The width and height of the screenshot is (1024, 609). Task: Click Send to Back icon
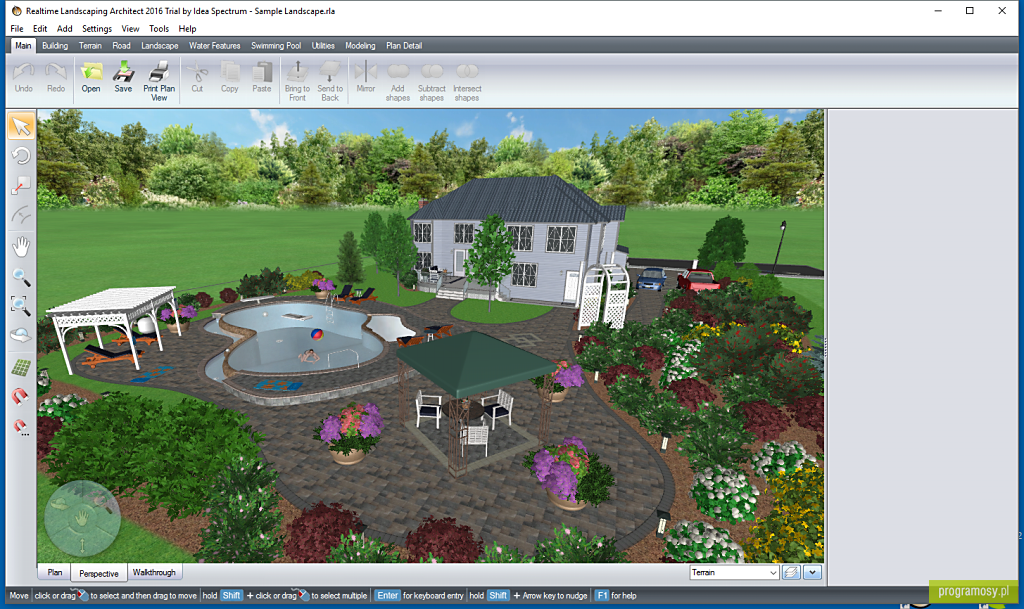(x=330, y=82)
